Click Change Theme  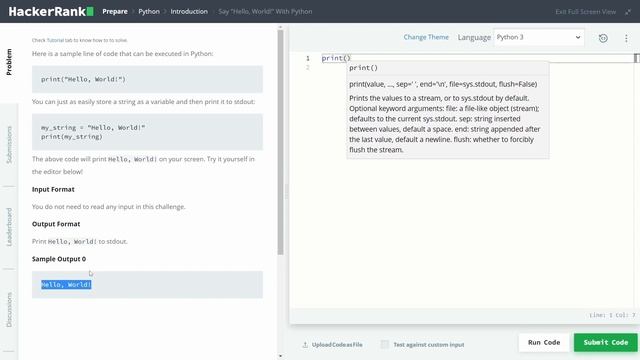pyautogui.click(x=426, y=37)
